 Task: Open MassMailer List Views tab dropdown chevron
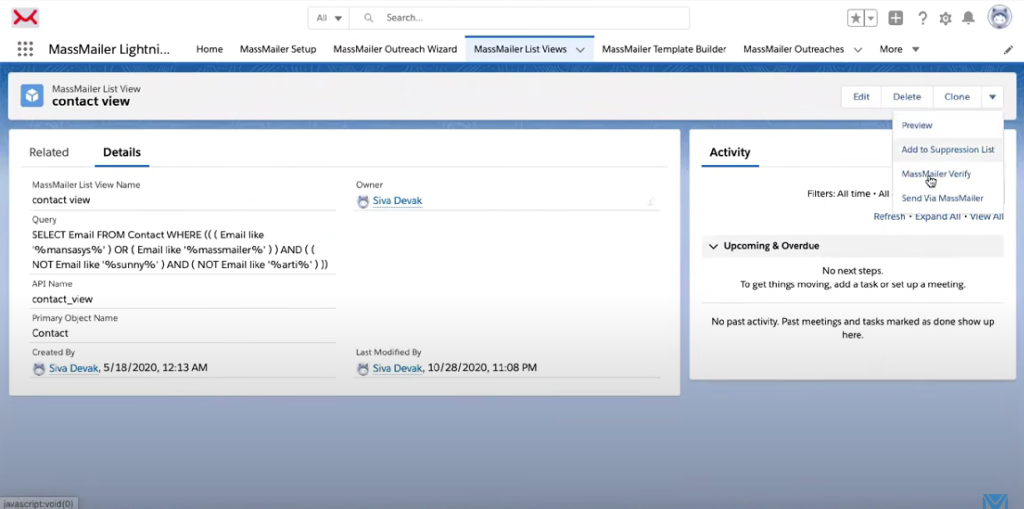pyautogui.click(x=580, y=49)
